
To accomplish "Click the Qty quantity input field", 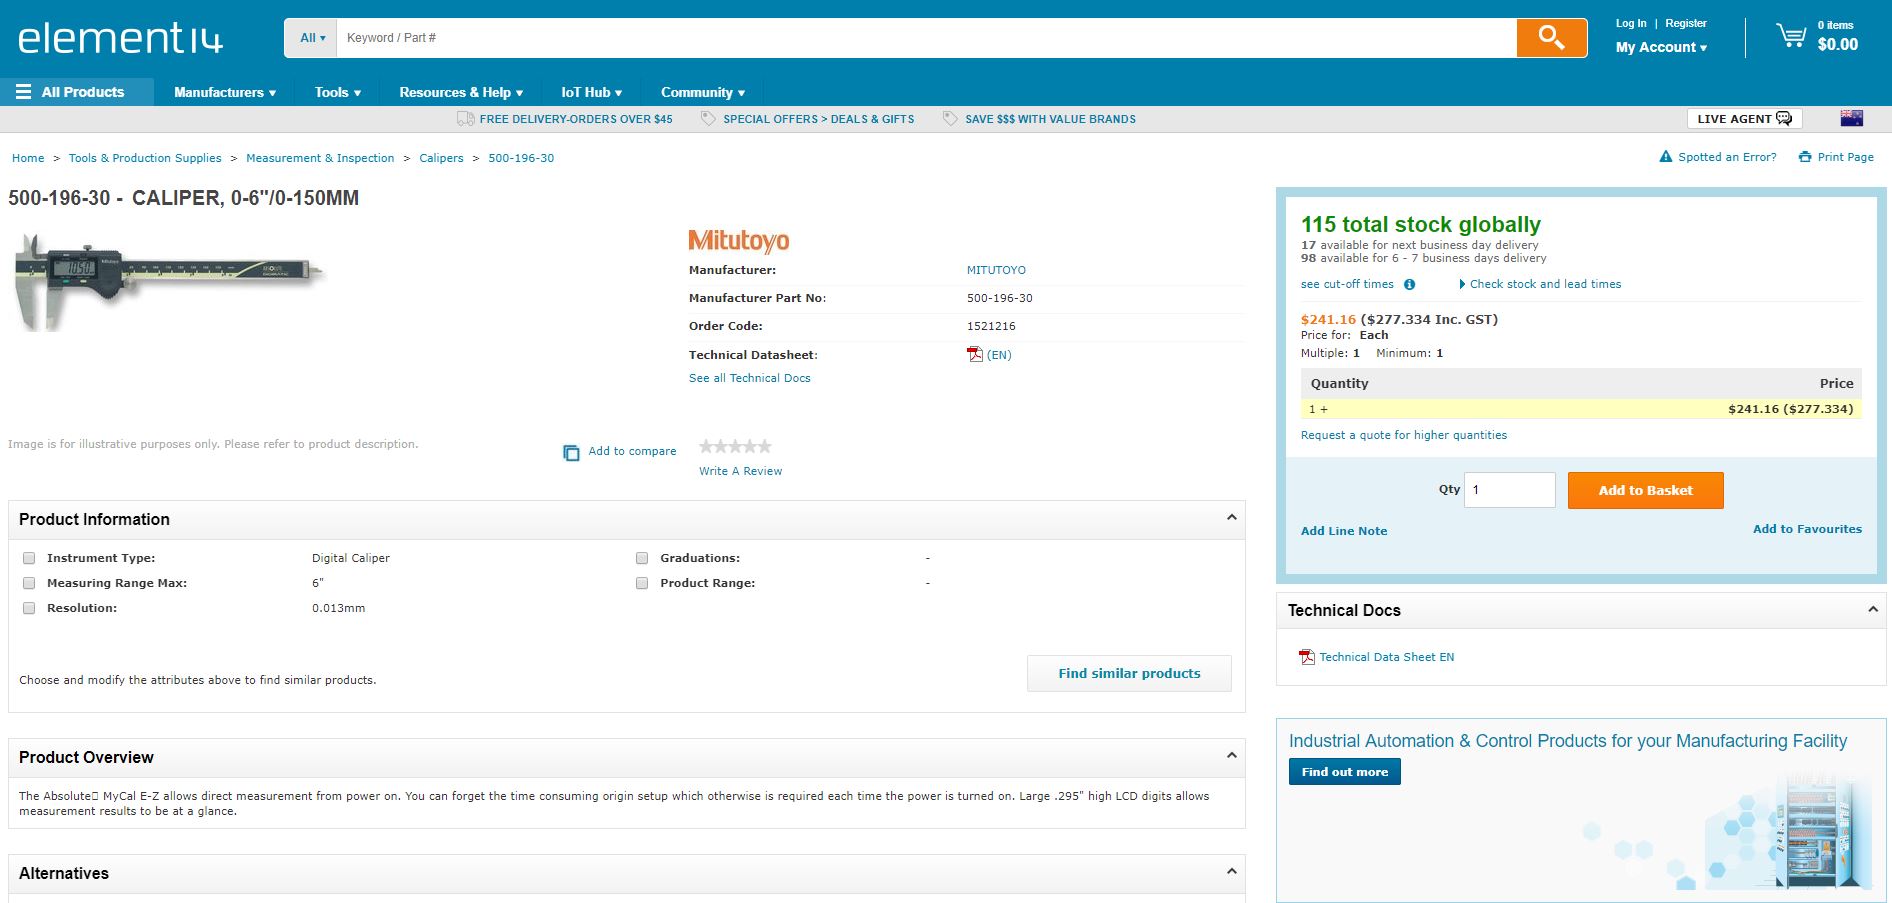I will point(1509,490).
